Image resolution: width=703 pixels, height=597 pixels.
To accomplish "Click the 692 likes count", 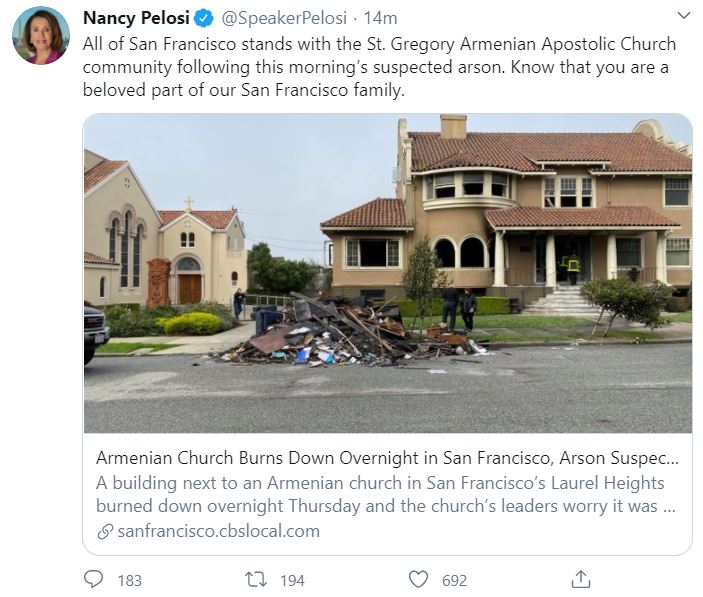I will 454,580.
